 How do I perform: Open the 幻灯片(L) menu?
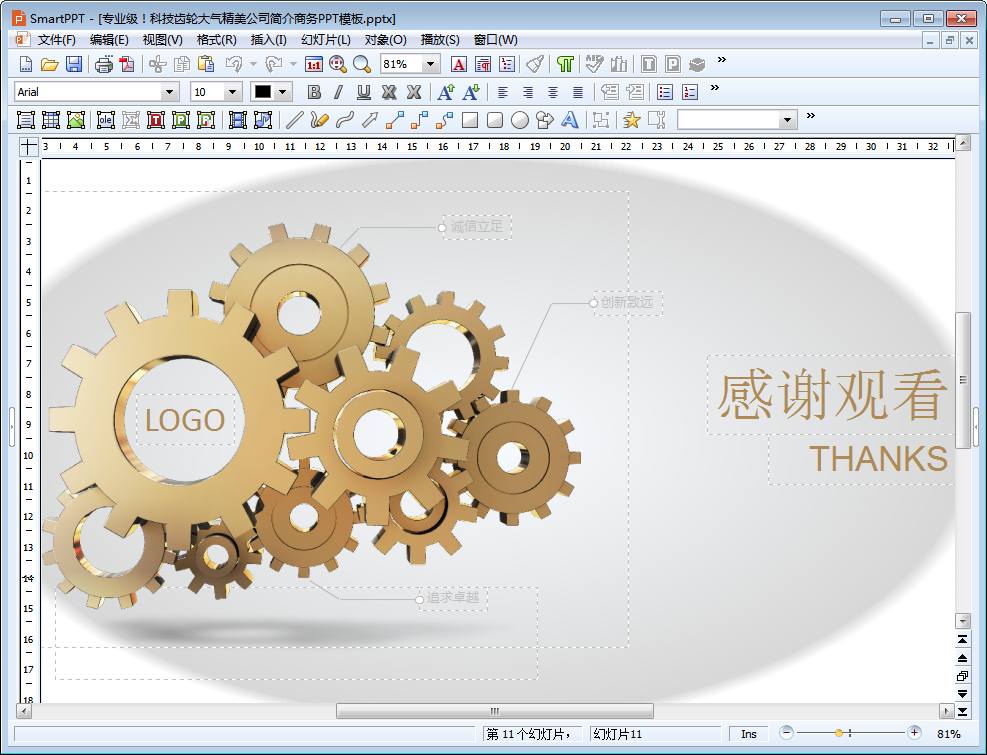(x=325, y=40)
